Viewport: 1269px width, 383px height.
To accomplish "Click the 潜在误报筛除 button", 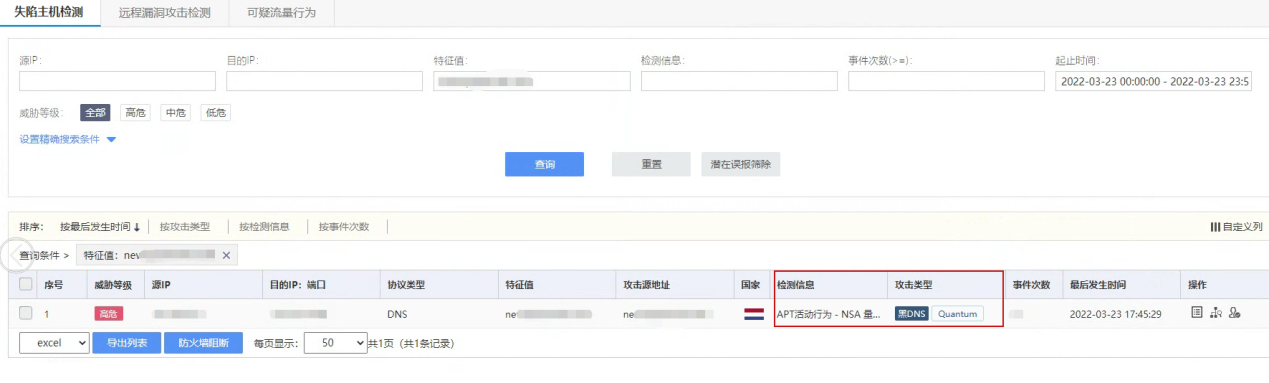I will (741, 164).
